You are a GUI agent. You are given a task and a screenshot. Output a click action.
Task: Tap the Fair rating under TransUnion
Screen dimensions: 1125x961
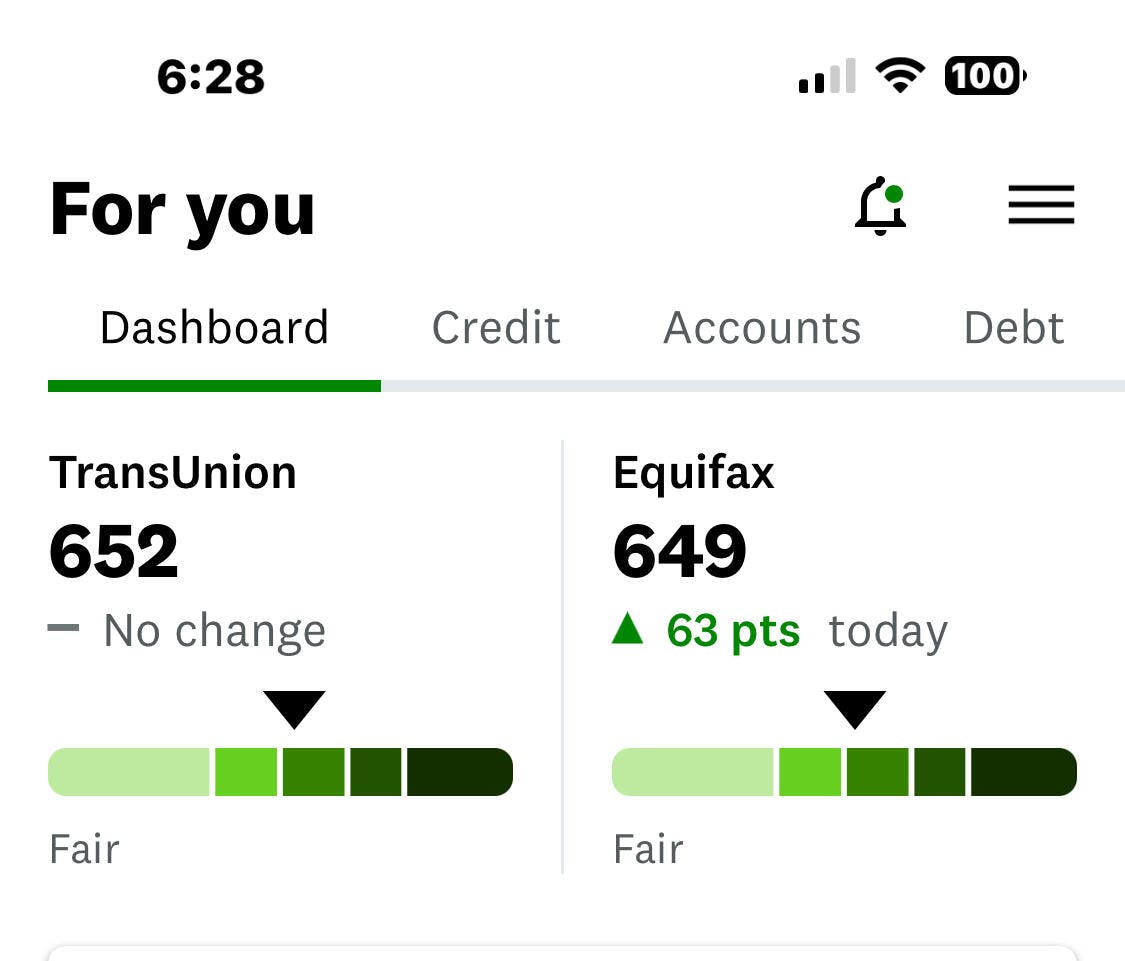click(84, 849)
